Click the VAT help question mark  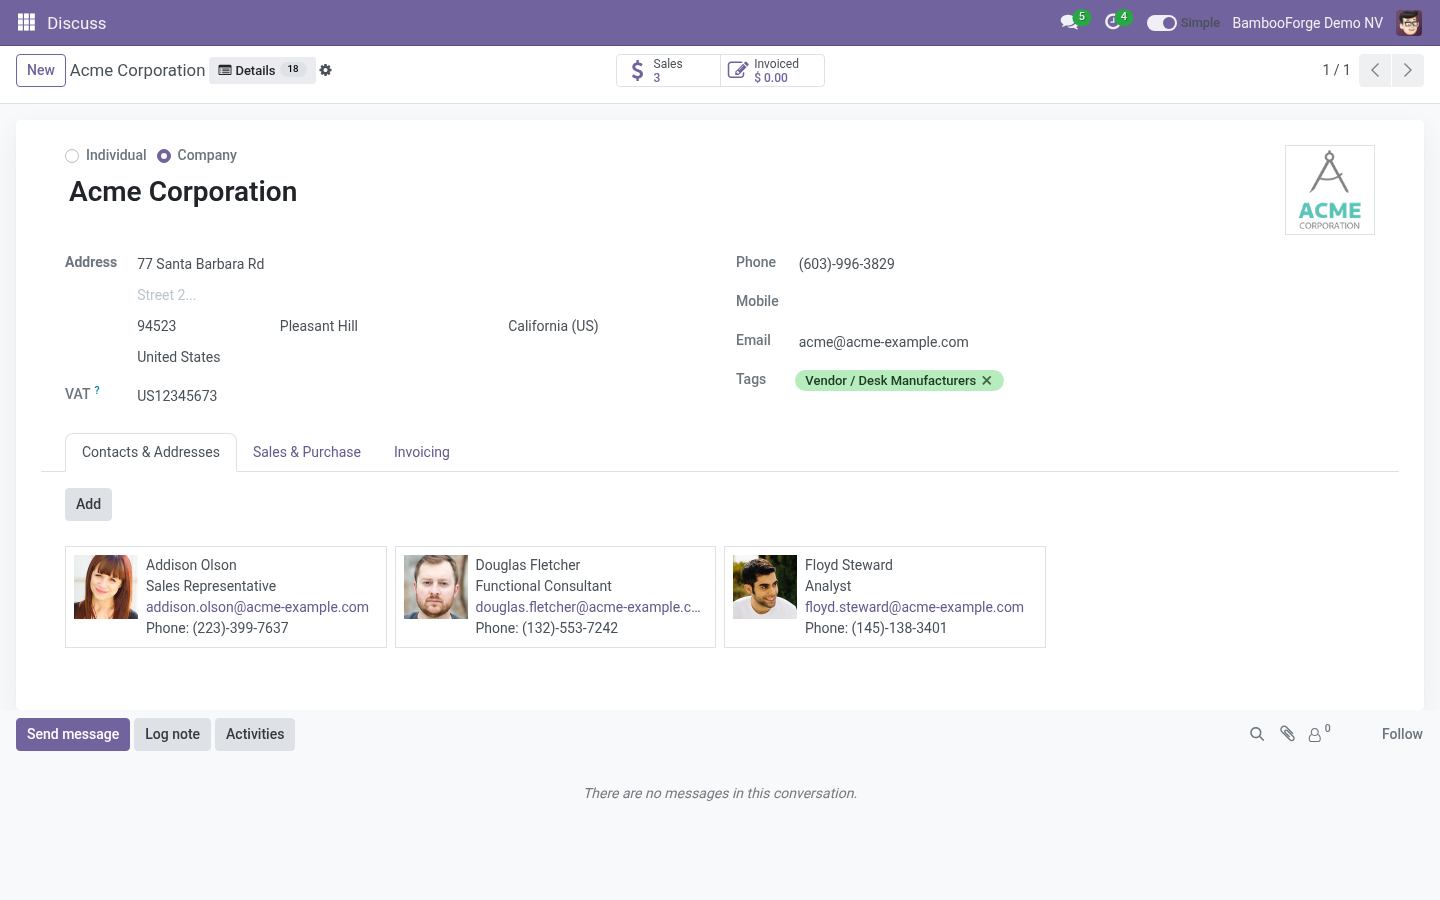tap(97, 391)
